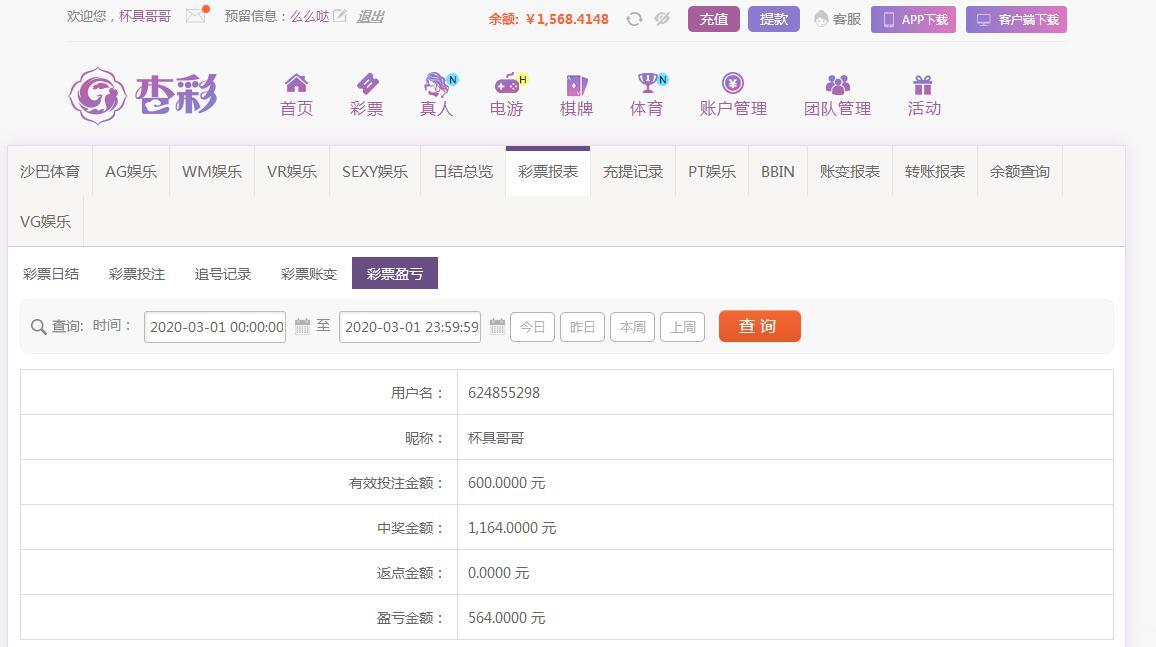Image resolution: width=1156 pixels, height=647 pixels.
Task: Click the 充值 recharge button
Action: 713,19
